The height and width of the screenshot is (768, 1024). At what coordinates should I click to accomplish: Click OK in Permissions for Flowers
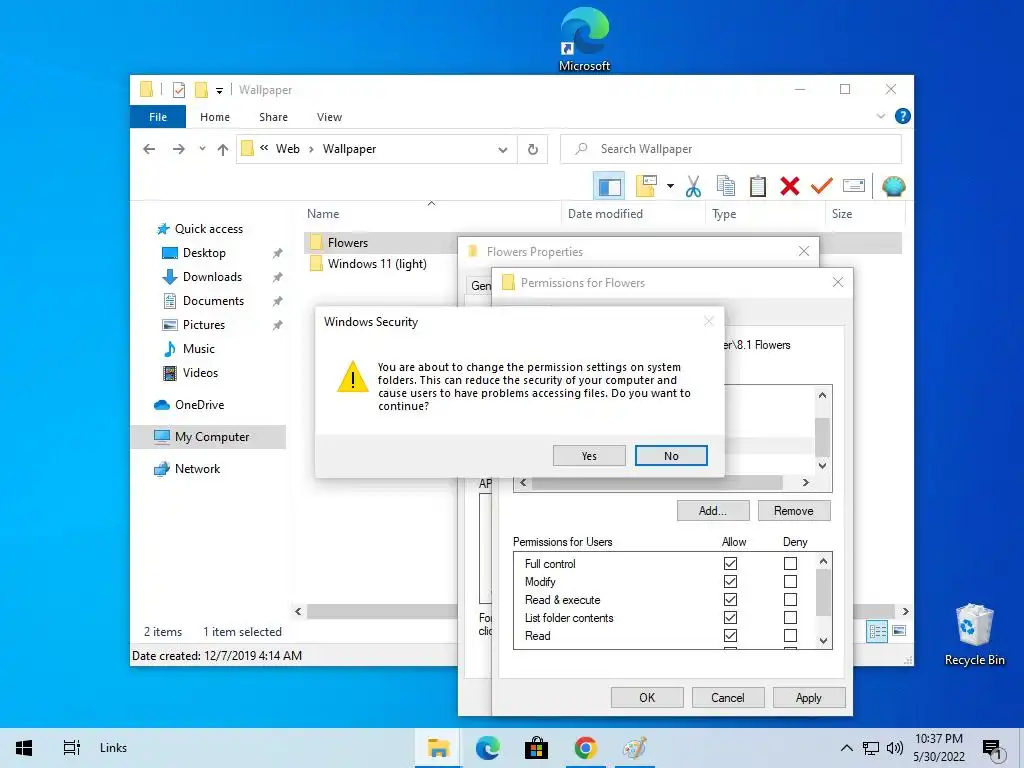(647, 697)
